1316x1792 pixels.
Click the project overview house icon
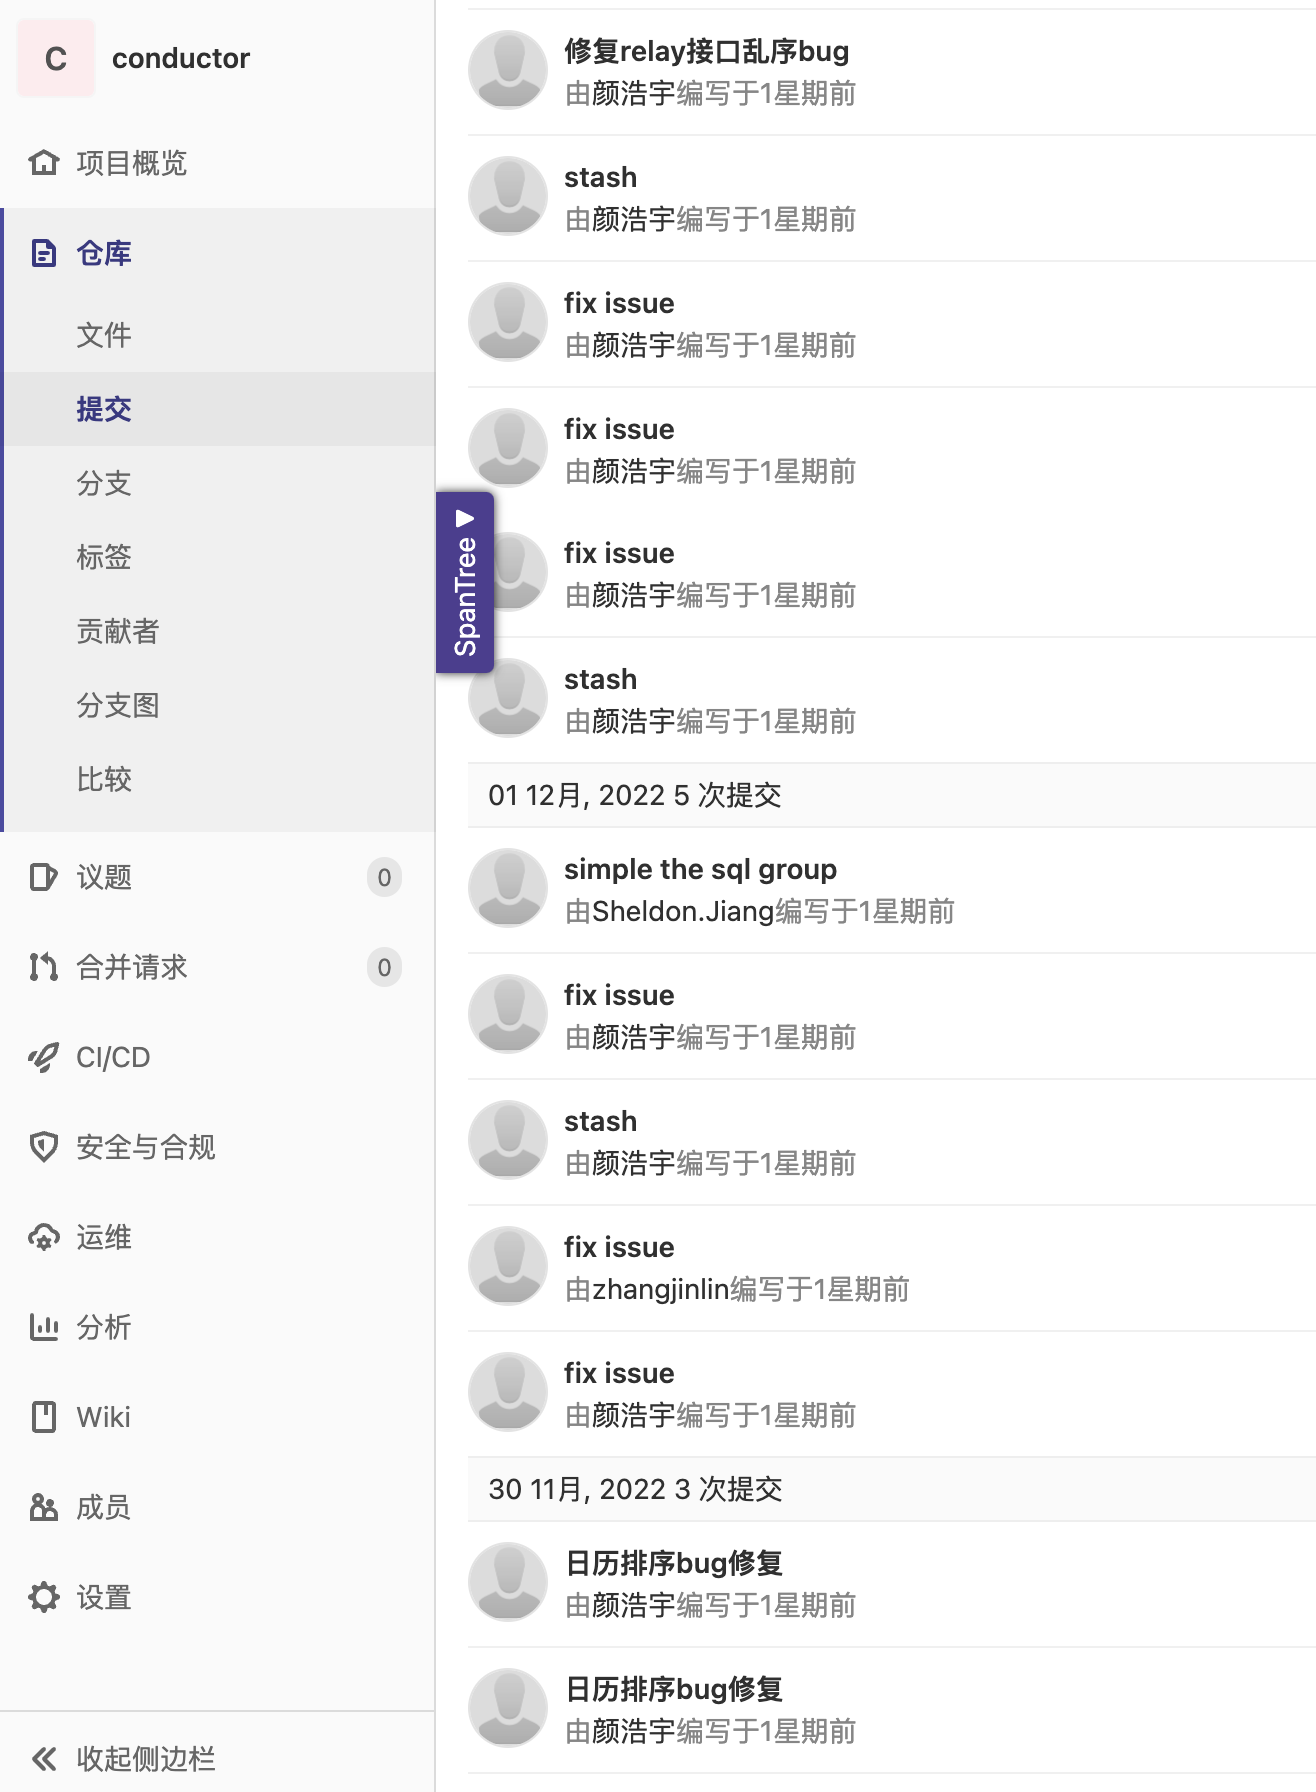click(x=43, y=162)
